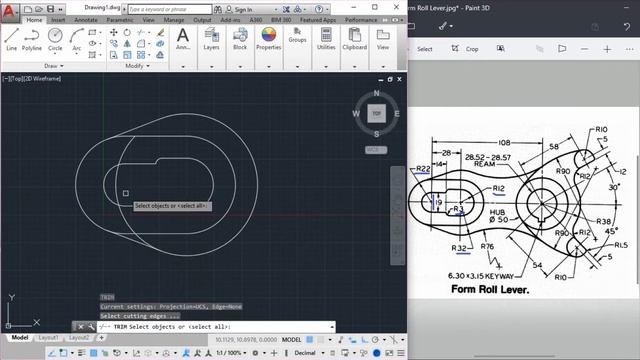
Task: Click the Scale tool in Modify panel
Action: [x=127, y=55]
